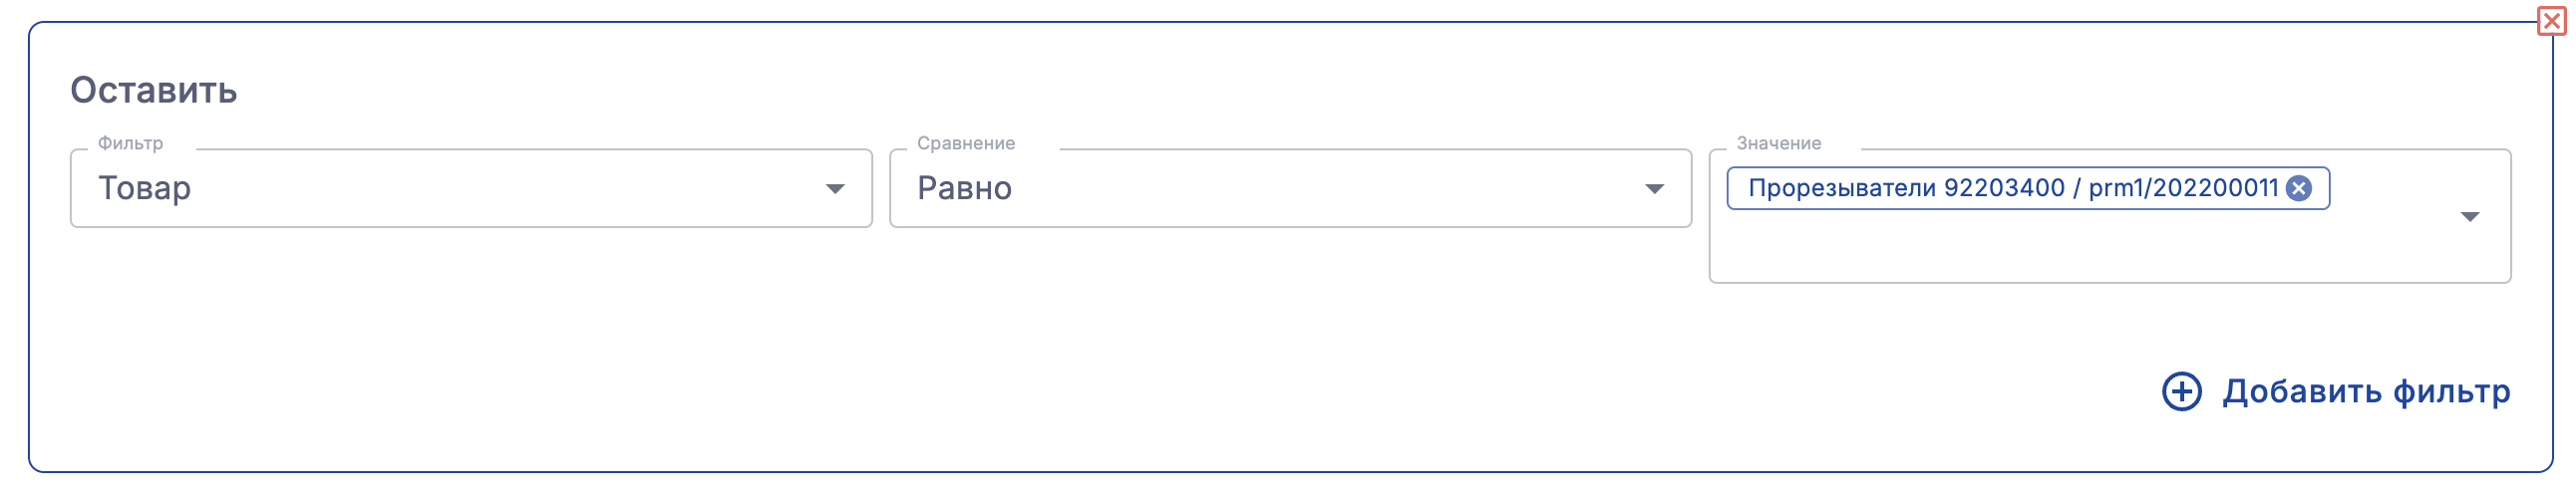The image size is (2576, 496).
Task: Open the Значение dropdown arrow
Action: [2469, 217]
